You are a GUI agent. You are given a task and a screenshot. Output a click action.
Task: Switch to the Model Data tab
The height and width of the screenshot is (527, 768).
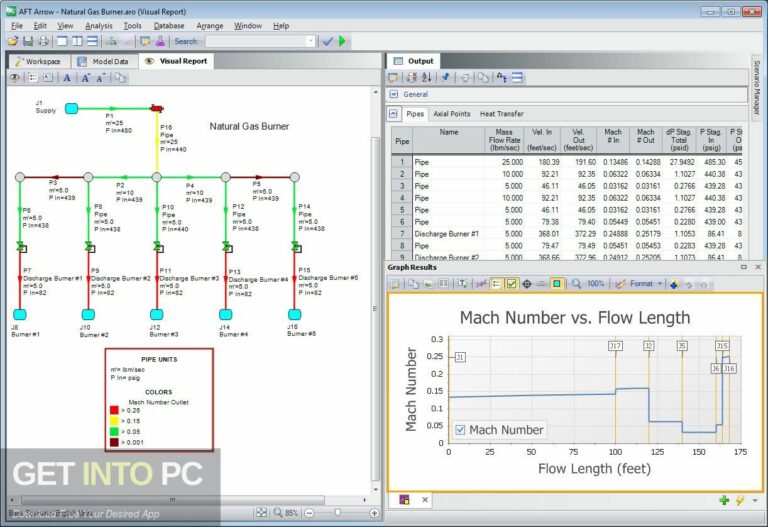[104, 61]
